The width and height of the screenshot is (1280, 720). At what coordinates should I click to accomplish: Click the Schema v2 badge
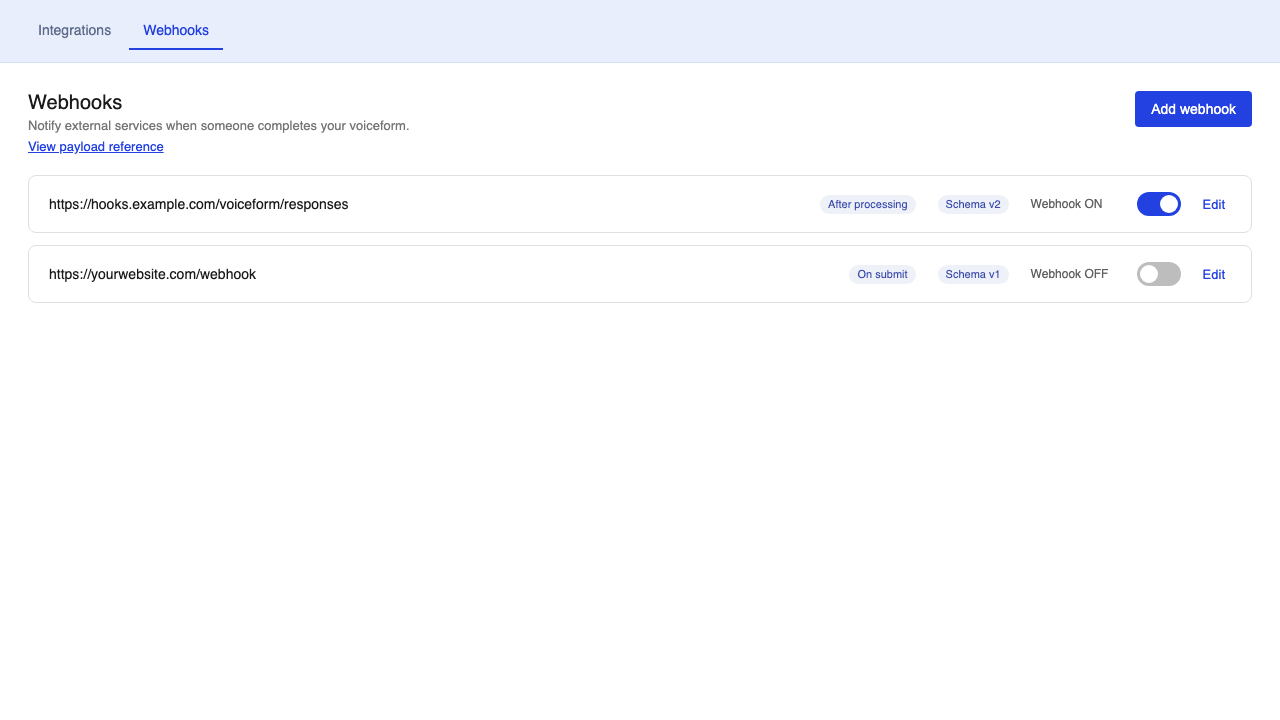click(973, 204)
